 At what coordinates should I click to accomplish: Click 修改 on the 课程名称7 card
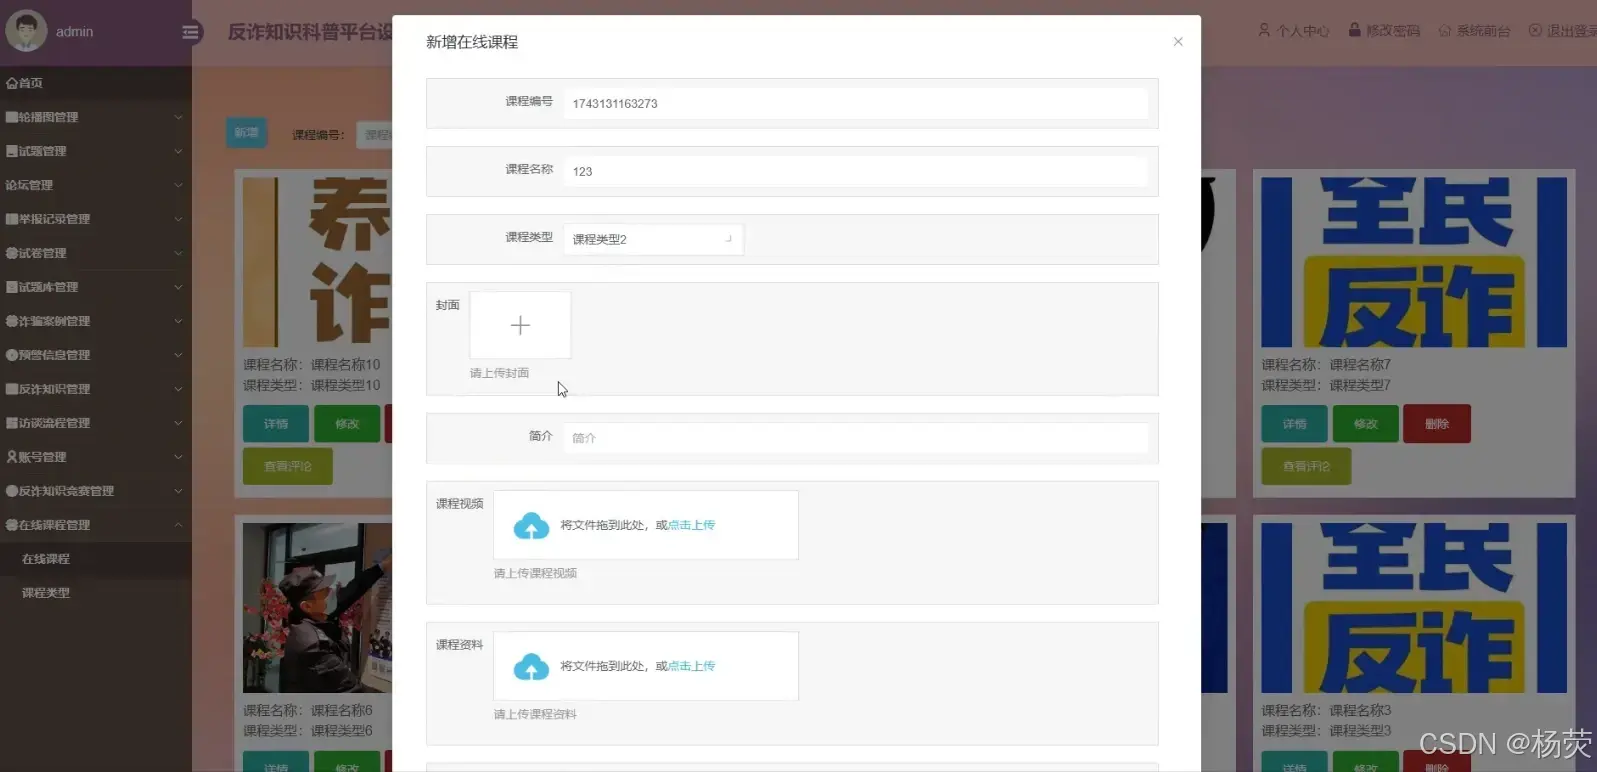coord(1365,424)
